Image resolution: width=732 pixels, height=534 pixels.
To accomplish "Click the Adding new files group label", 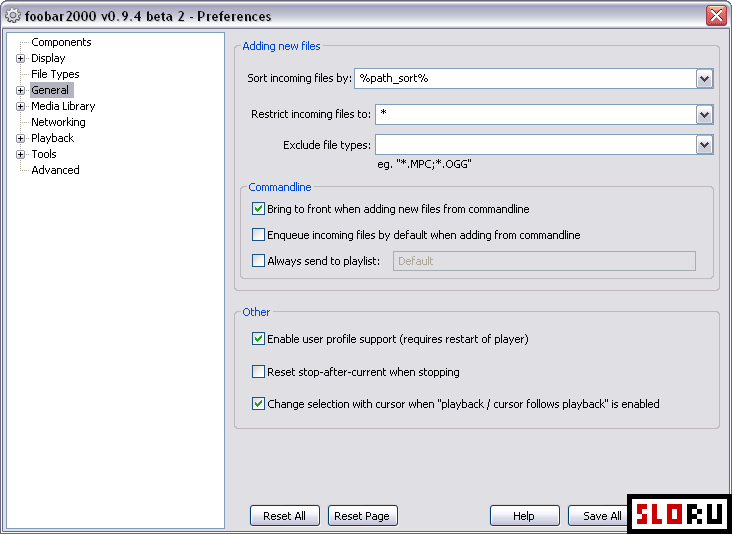I will (282, 46).
